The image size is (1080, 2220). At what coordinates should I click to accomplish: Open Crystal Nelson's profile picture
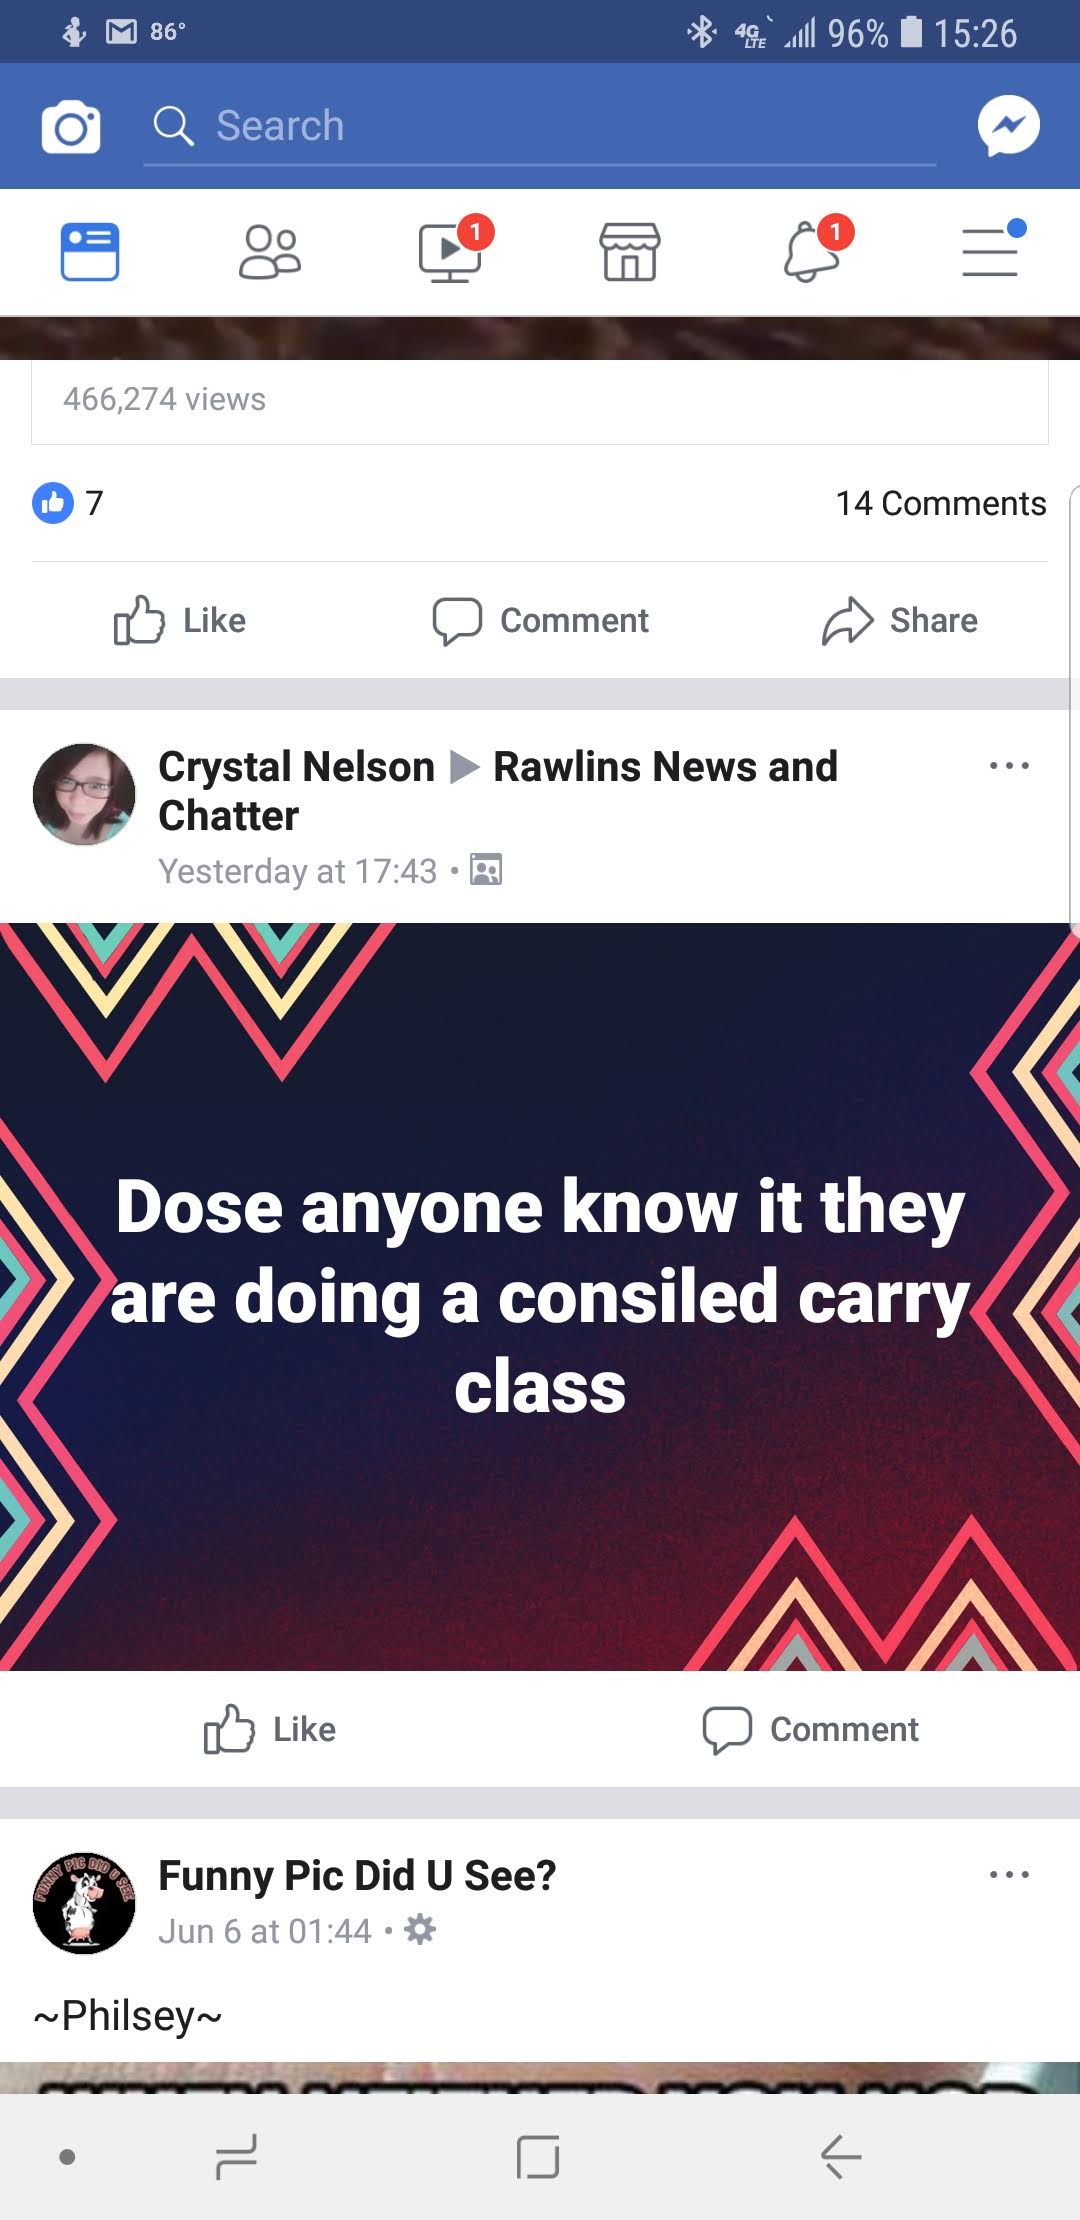click(x=84, y=794)
